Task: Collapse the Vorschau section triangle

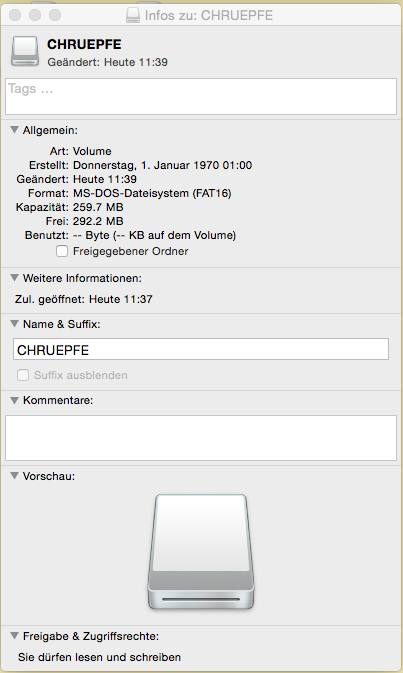Action: pos(15,476)
